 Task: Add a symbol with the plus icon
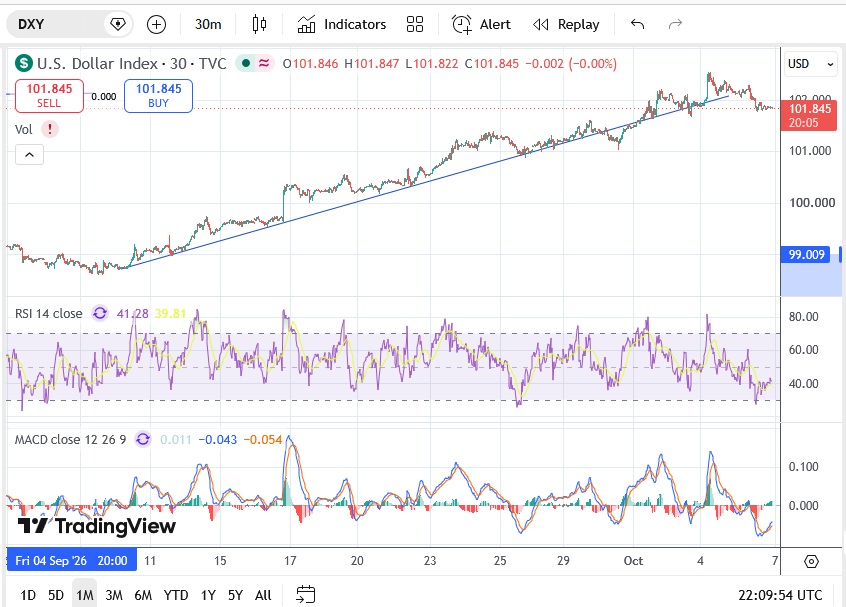point(156,24)
